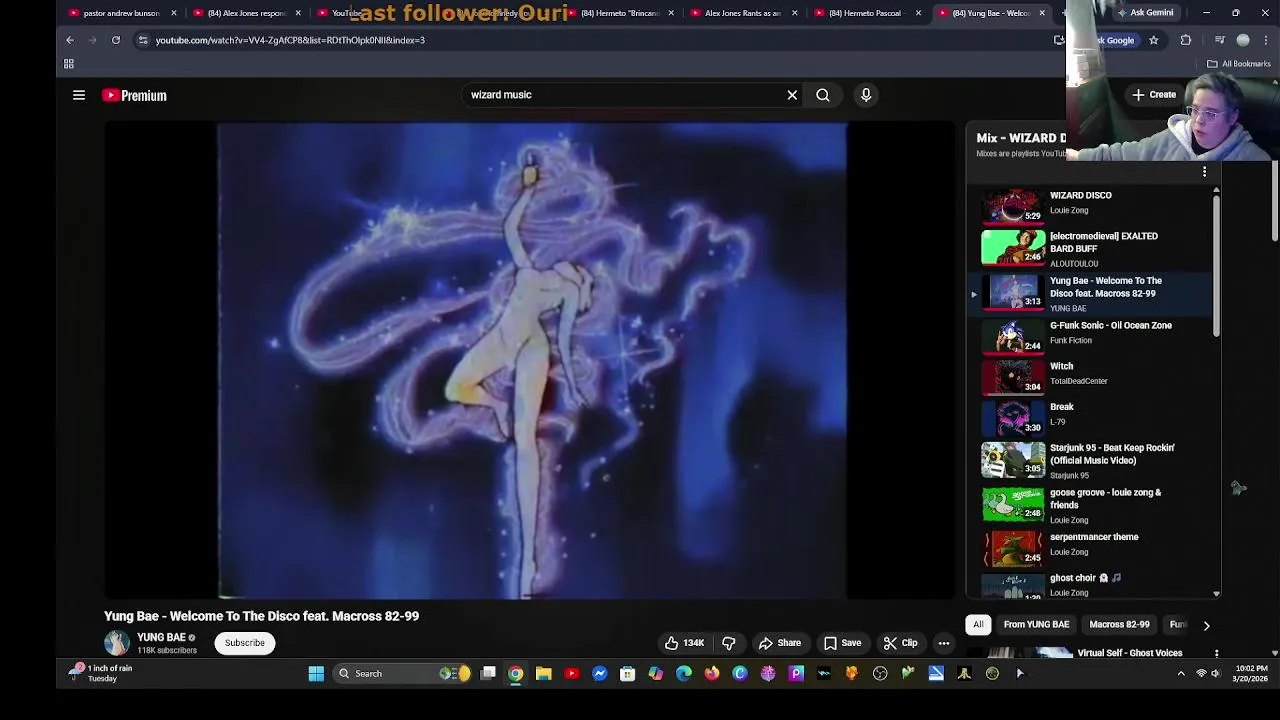This screenshot has height=720, width=1280.
Task: Clip a segment with the Clip button
Action: click(900, 643)
